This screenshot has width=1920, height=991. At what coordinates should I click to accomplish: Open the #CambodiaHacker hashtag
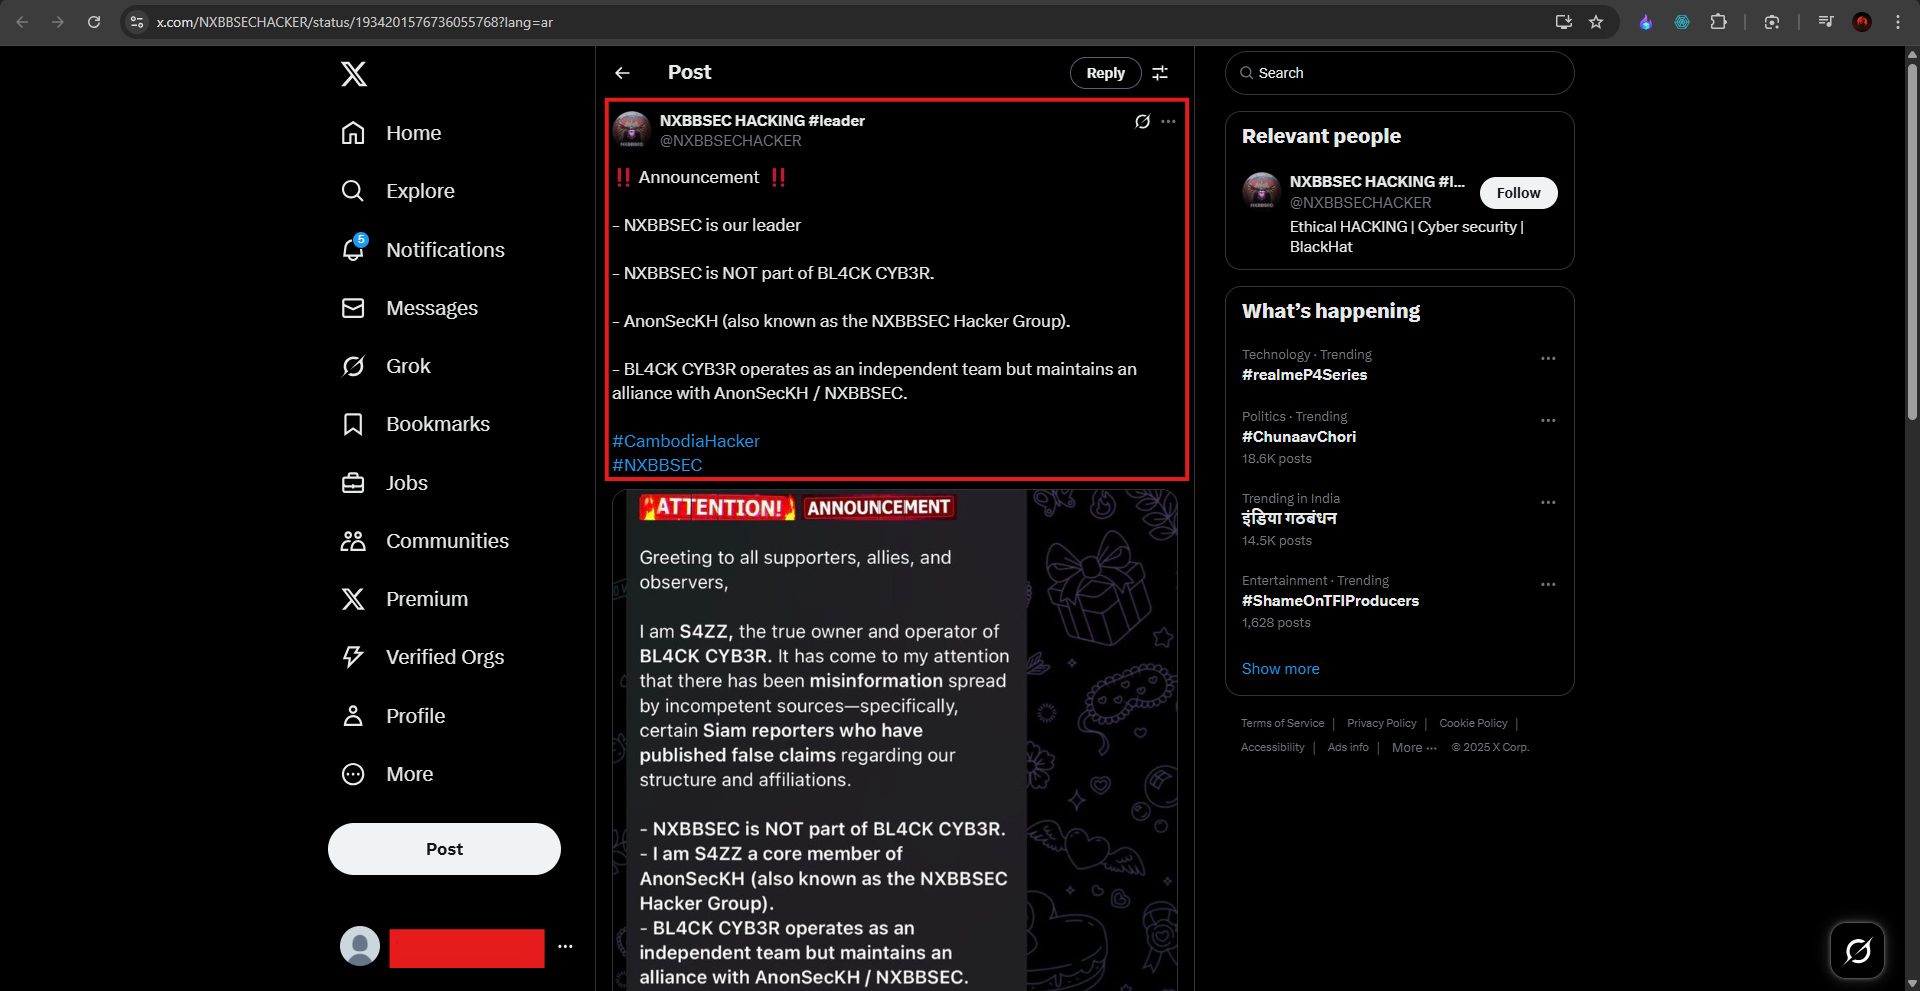[x=686, y=441]
